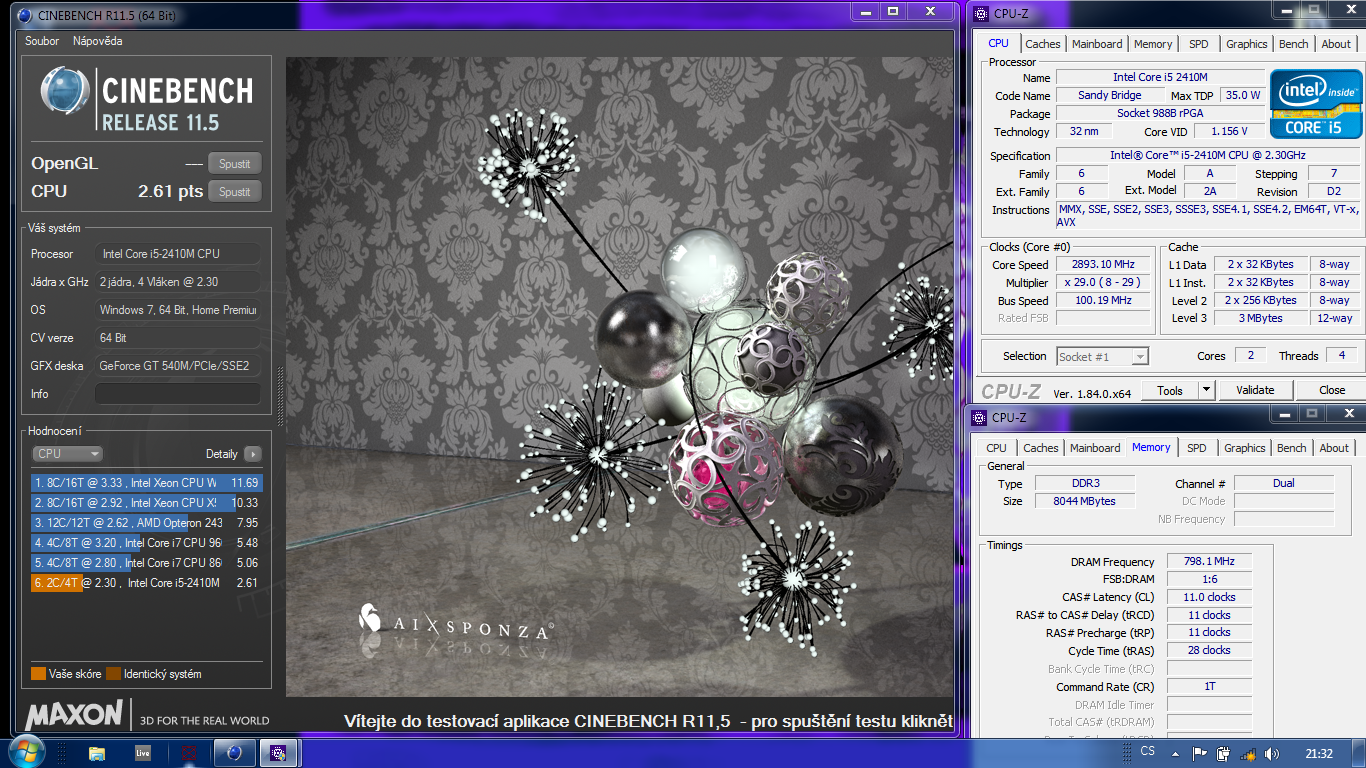Click CPU-Z title icon in processor window

point(981,14)
